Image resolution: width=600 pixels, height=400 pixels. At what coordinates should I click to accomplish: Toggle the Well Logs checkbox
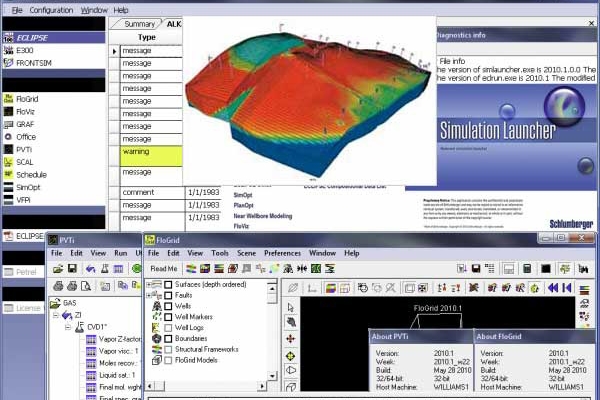pos(168,328)
